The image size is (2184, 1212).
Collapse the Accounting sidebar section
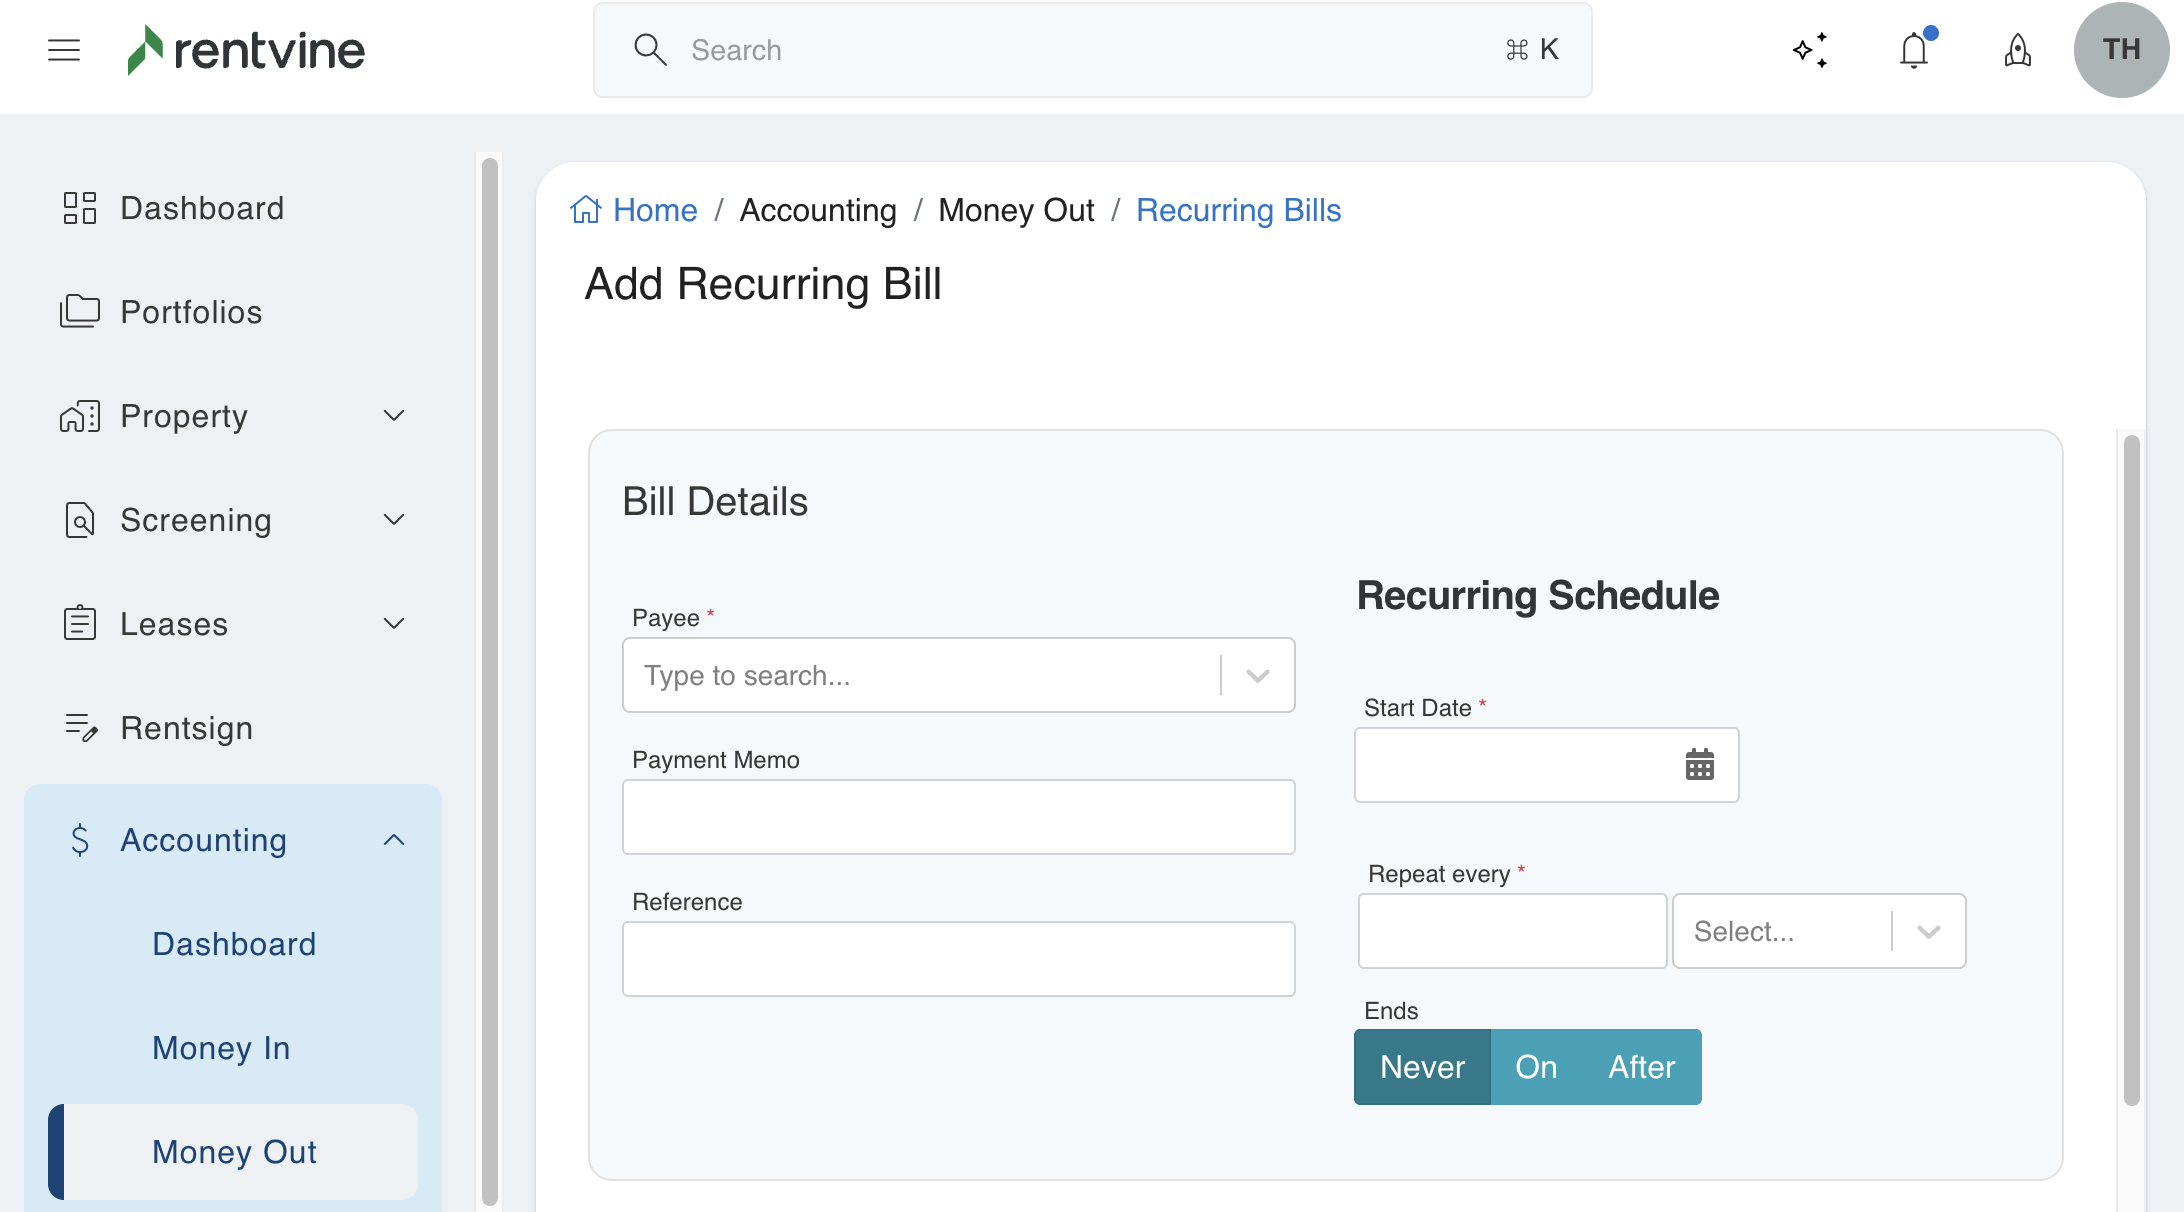point(394,840)
